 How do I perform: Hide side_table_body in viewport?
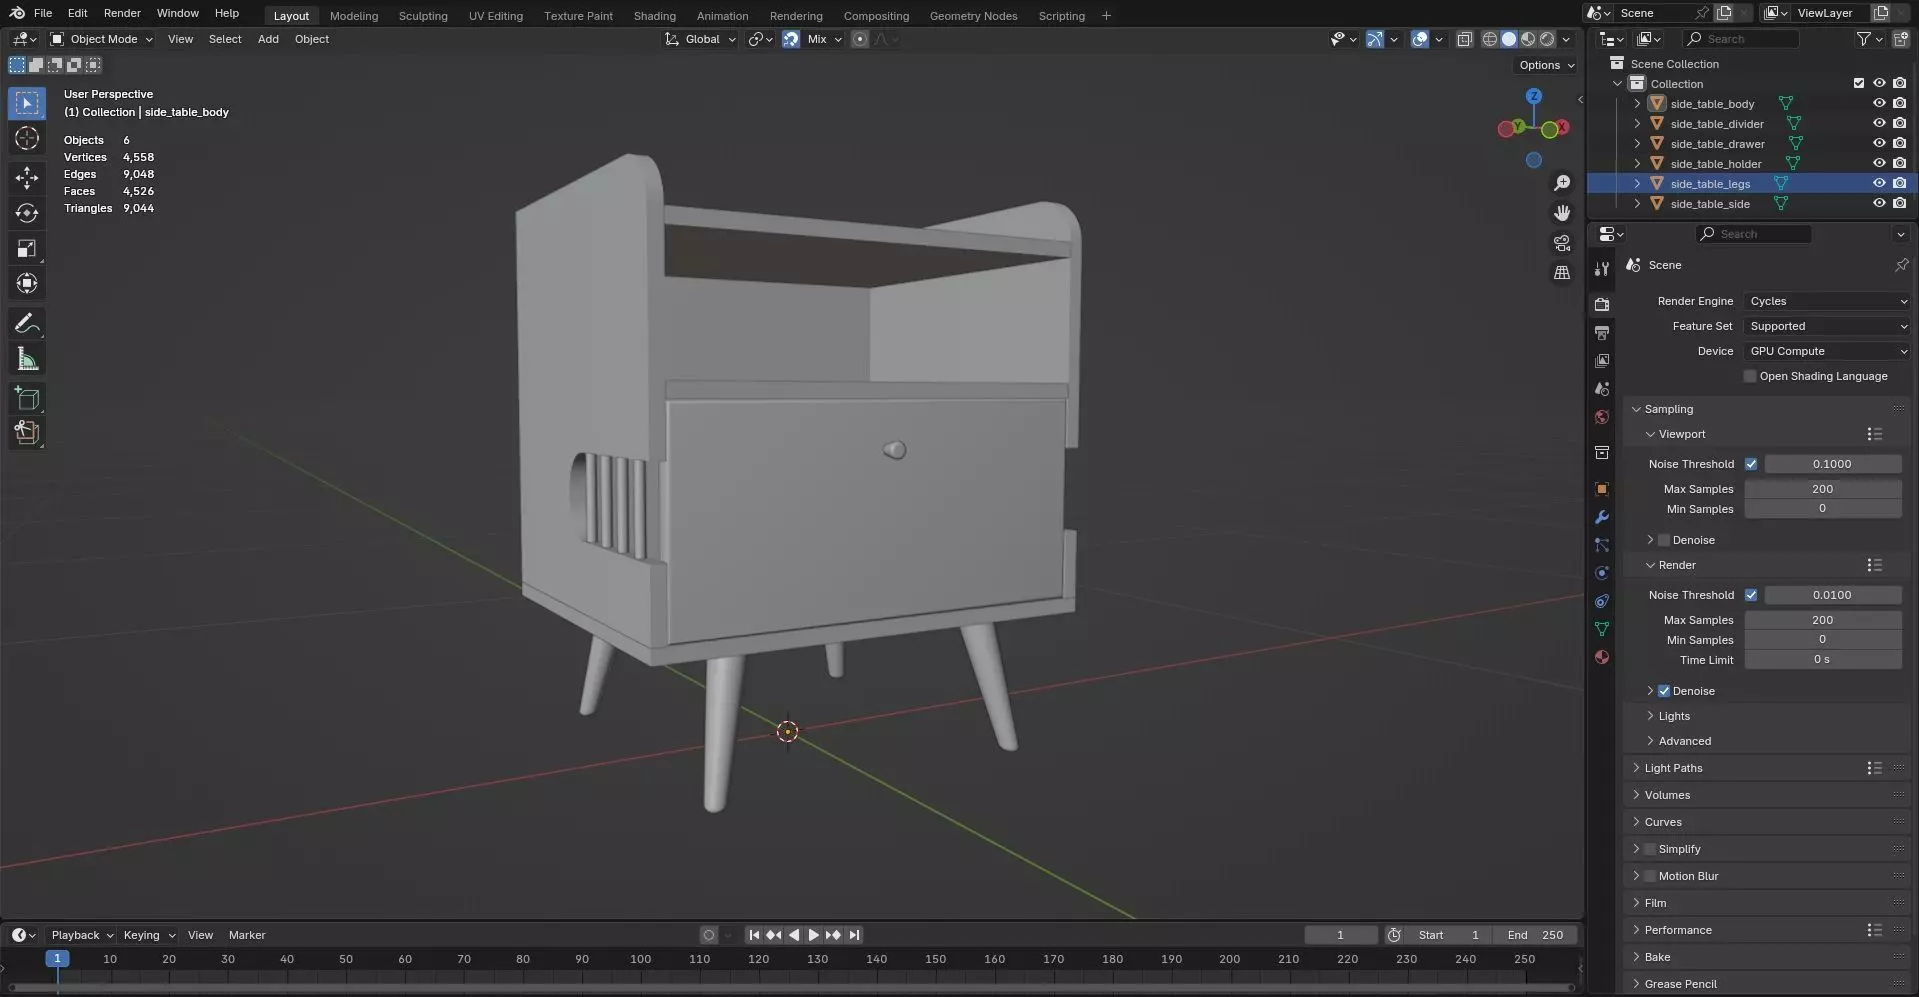[1879, 103]
